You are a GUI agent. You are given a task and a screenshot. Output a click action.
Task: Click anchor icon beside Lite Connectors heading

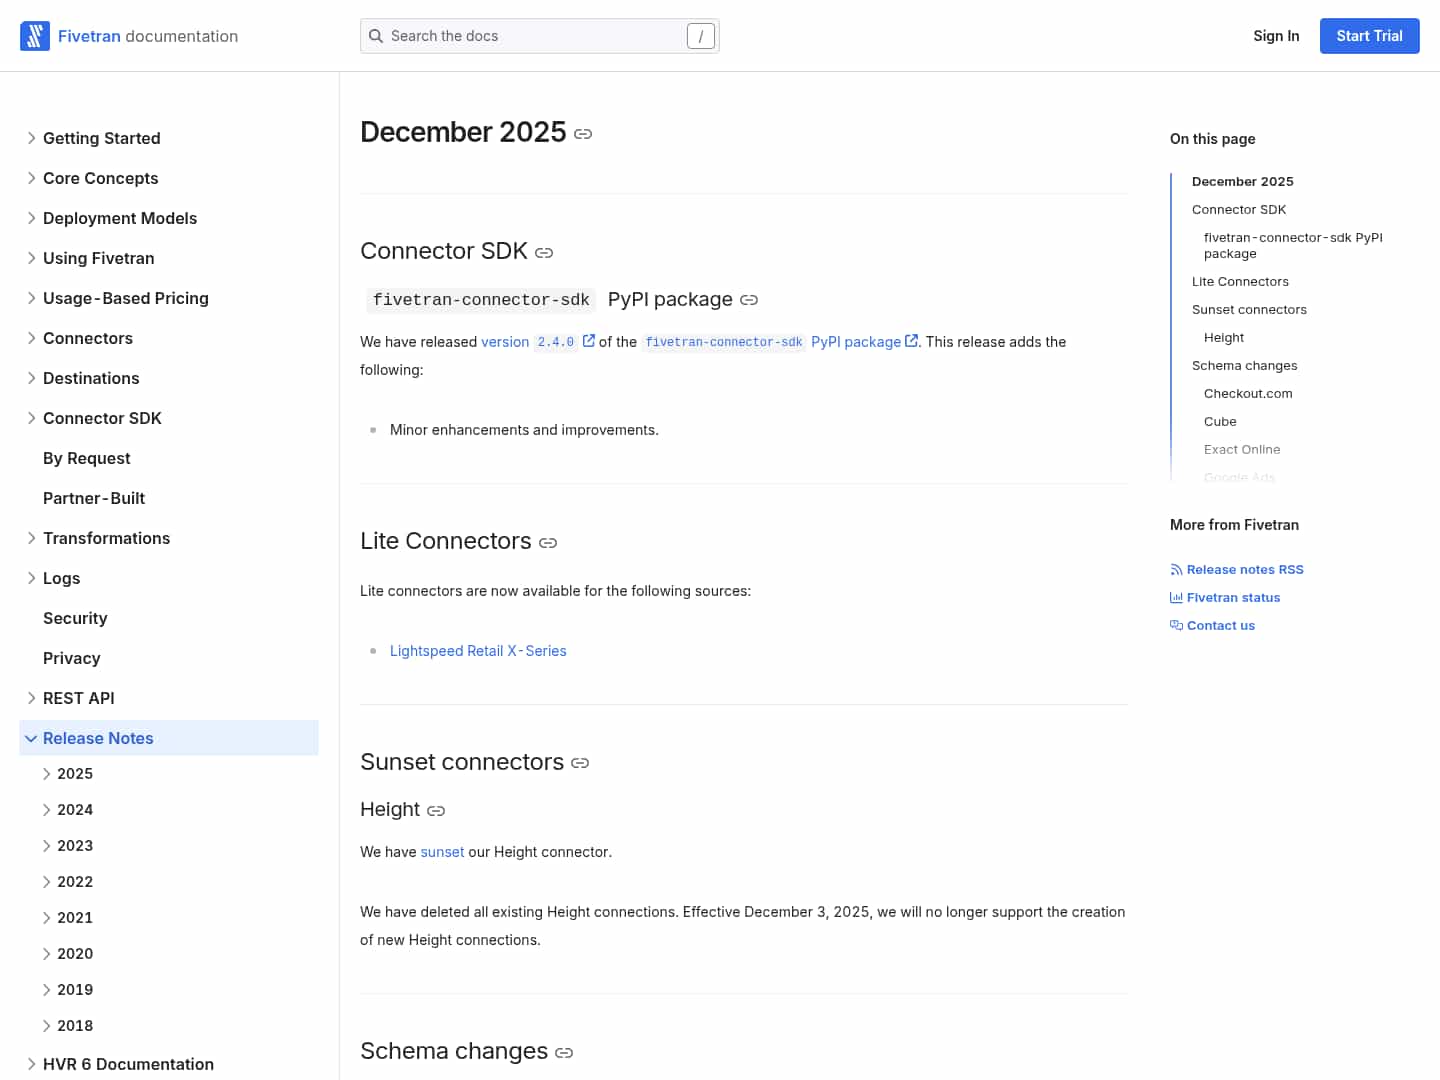click(x=548, y=543)
